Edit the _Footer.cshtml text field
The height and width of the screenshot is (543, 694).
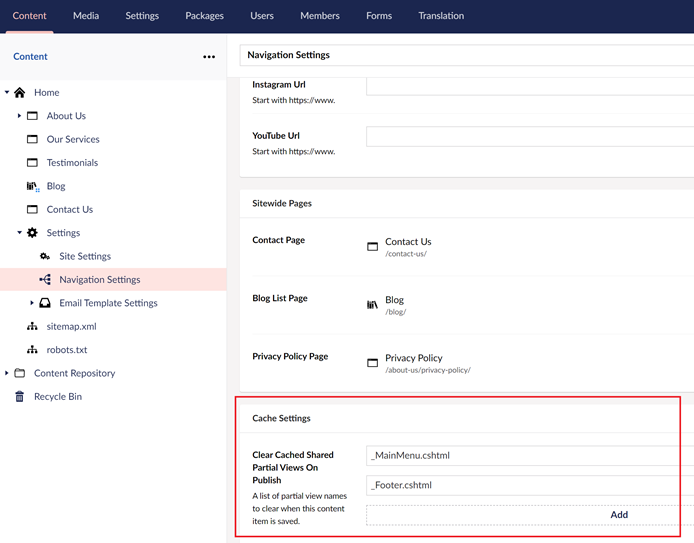530,485
